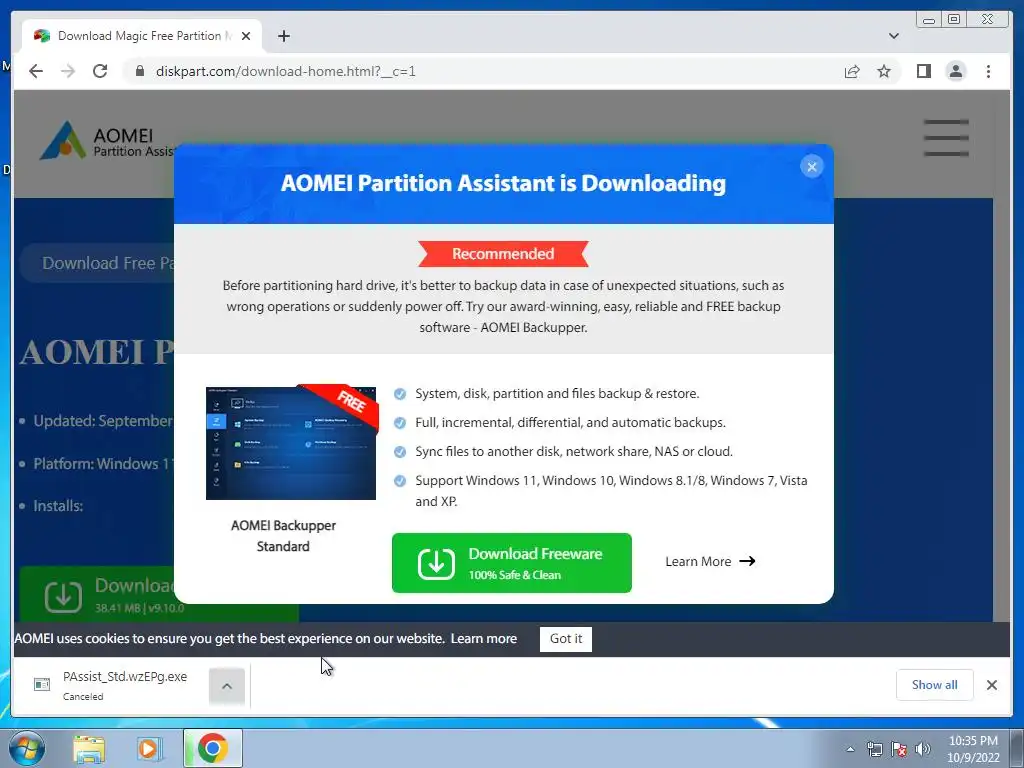The height and width of the screenshot is (768, 1024).
Task: Close the Download Magic Free Partition tab
Action: pyautogui.click(x=246, y=36)
